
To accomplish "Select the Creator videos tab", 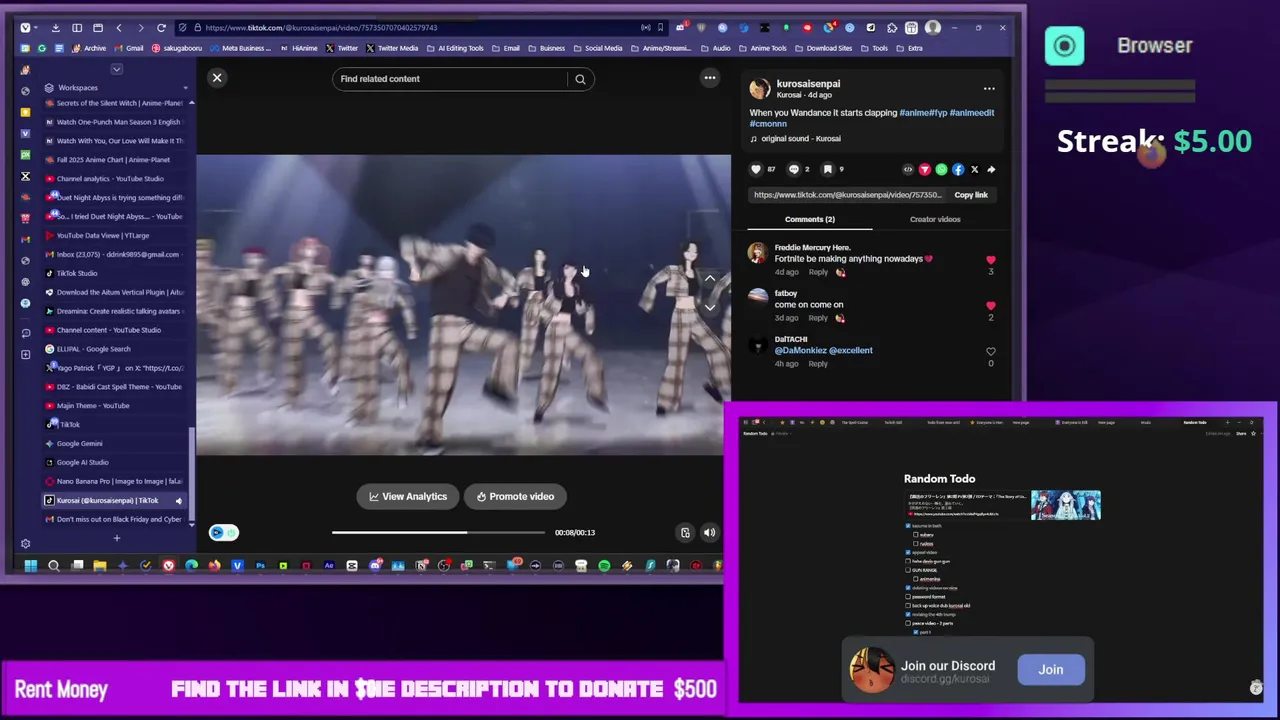I will (935, 219).
